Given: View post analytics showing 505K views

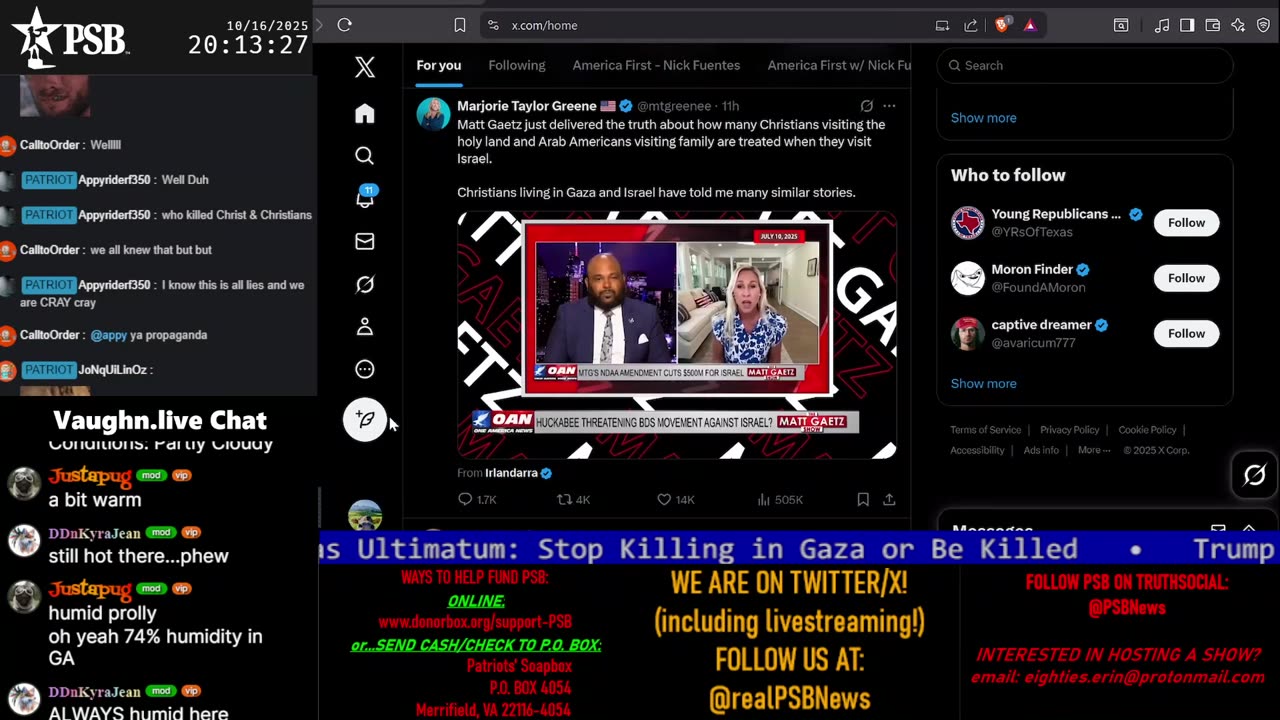Looking at the screenshot, I should pyautogui.click(x=780, y=499).
